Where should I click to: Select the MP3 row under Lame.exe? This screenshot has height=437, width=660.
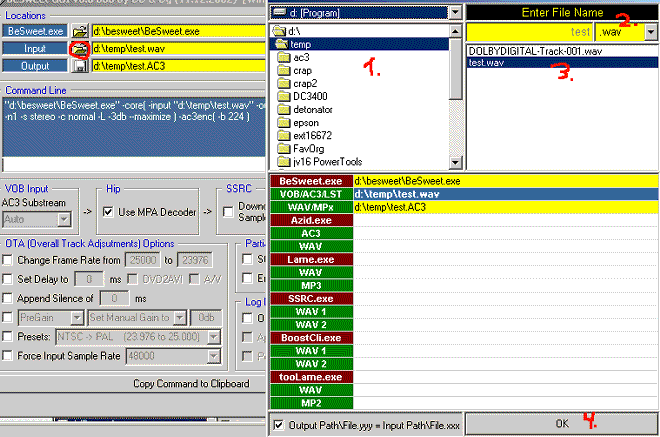click(x=311, y=285)
